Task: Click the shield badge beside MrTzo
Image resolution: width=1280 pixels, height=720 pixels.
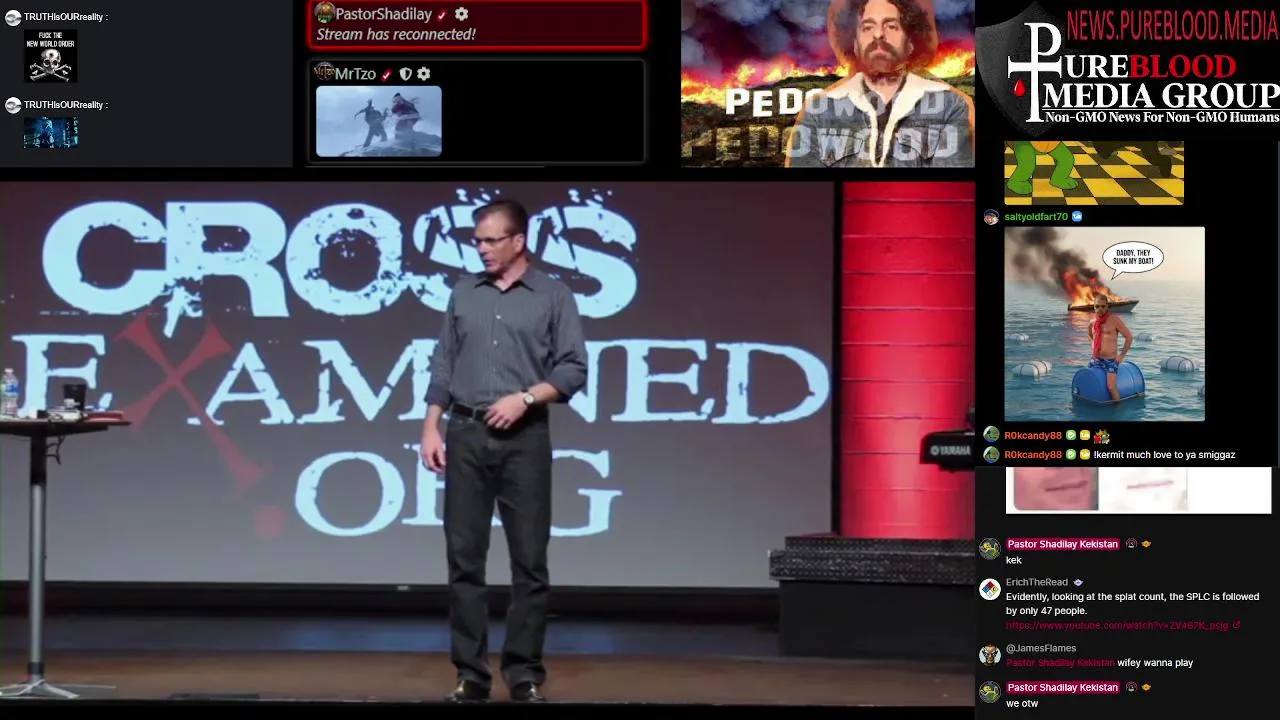Action: 405,74
